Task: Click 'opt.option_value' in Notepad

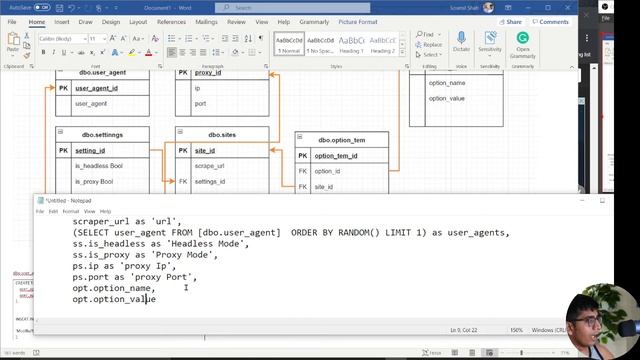Action: [x=114, y=299]
